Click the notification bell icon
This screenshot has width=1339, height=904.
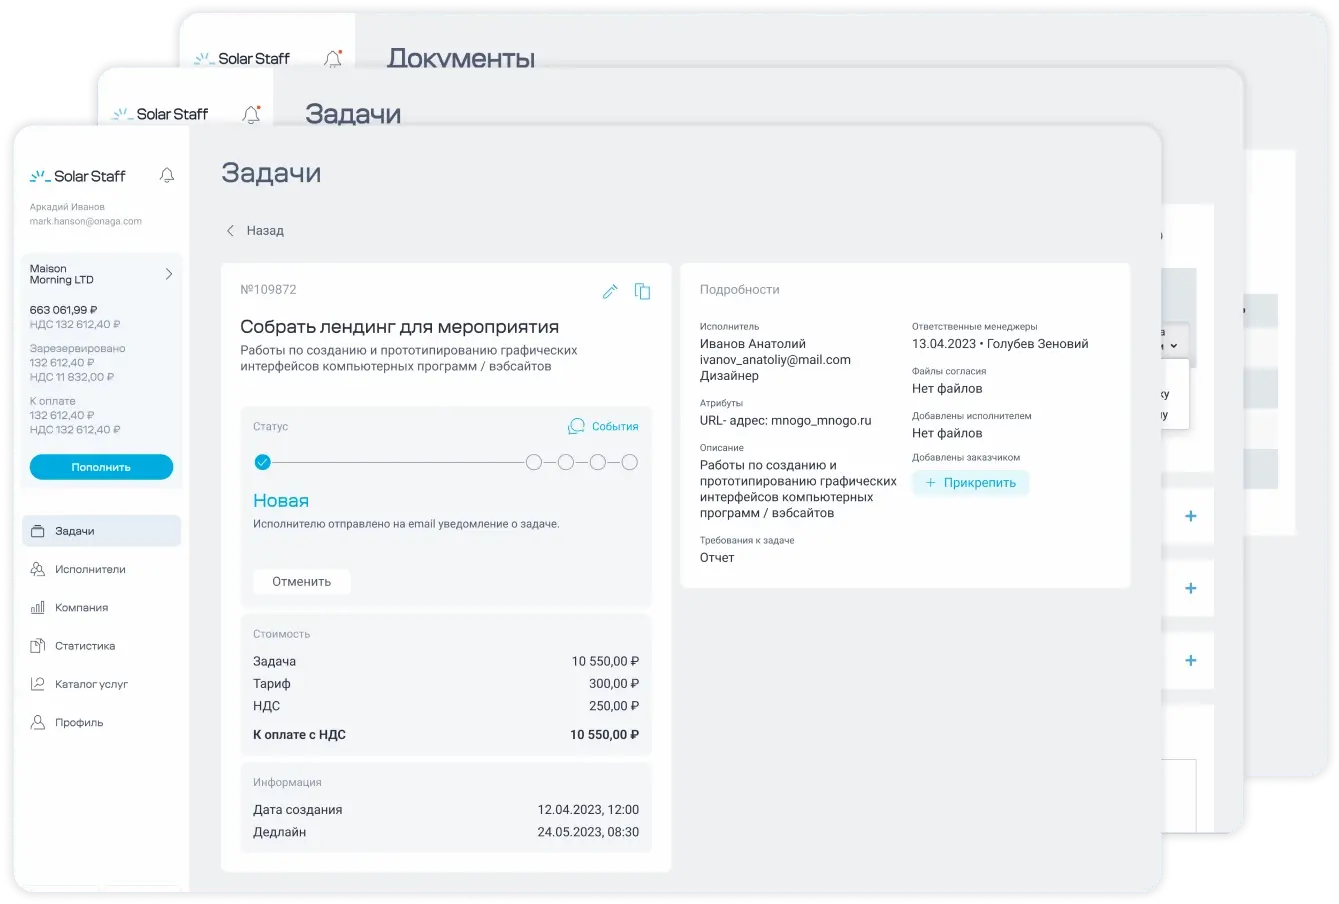(167, 176)
